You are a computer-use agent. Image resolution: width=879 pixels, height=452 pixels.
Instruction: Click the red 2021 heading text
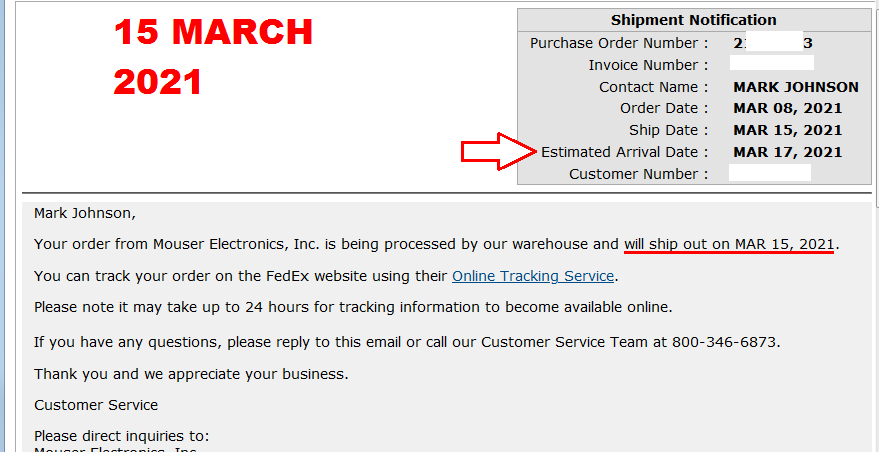158,82
